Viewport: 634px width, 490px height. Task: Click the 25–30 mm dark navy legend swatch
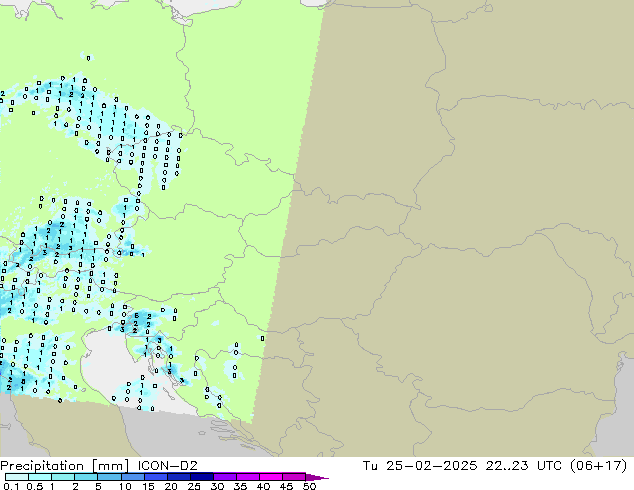coord(201,477)
